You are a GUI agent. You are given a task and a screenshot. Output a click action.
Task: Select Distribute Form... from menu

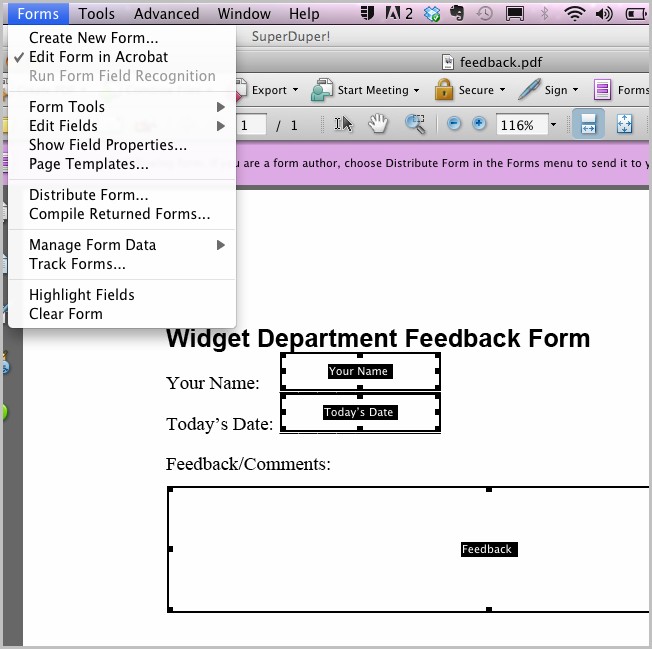pyautogui.click(x=122, y=195)
